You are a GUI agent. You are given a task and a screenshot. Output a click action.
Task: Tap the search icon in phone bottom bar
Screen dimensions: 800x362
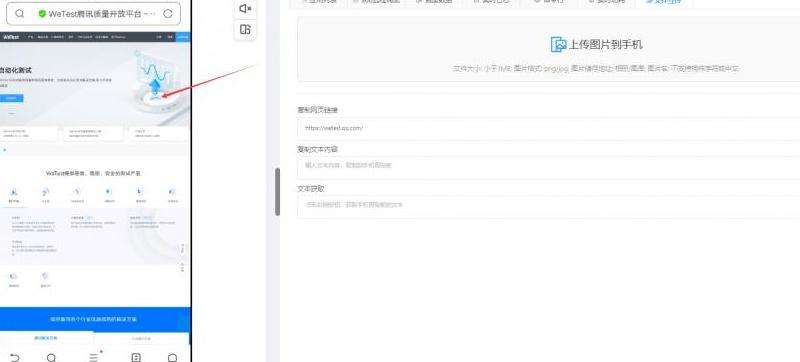[x=52, y=357]
